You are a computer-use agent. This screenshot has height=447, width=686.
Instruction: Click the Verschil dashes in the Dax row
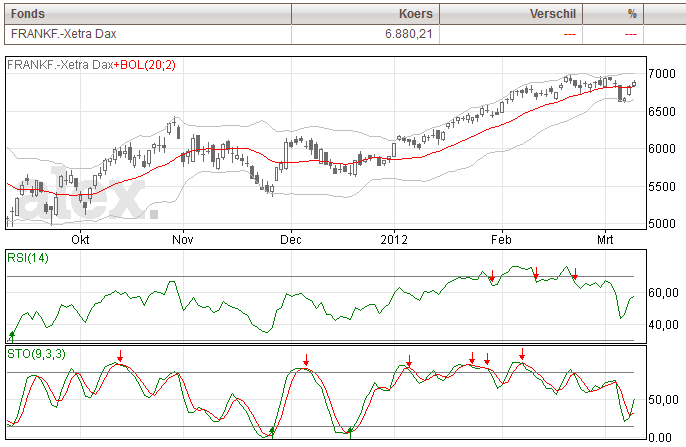click(570, 34)
